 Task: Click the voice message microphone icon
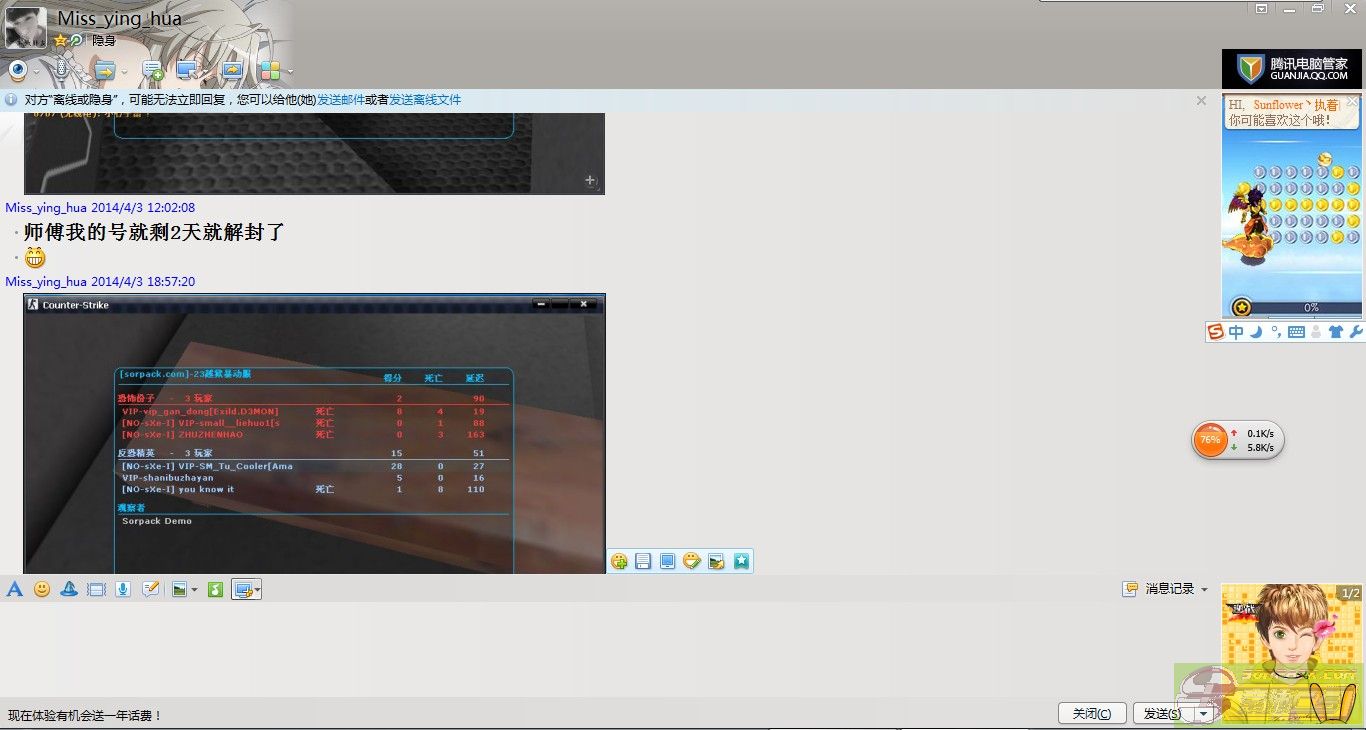tap(123, 590)
